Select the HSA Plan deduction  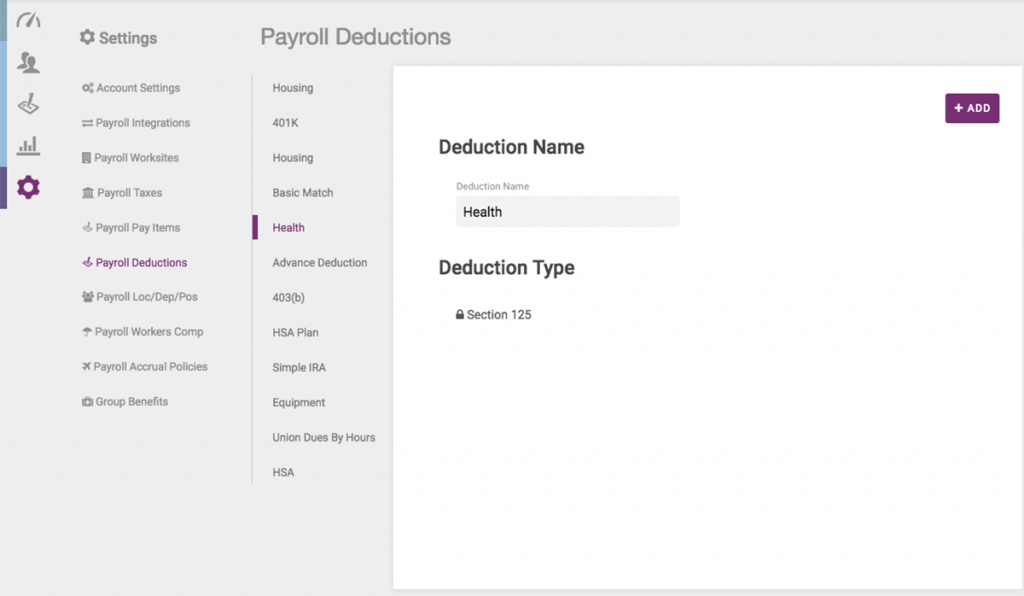click(x=296, y=332)
